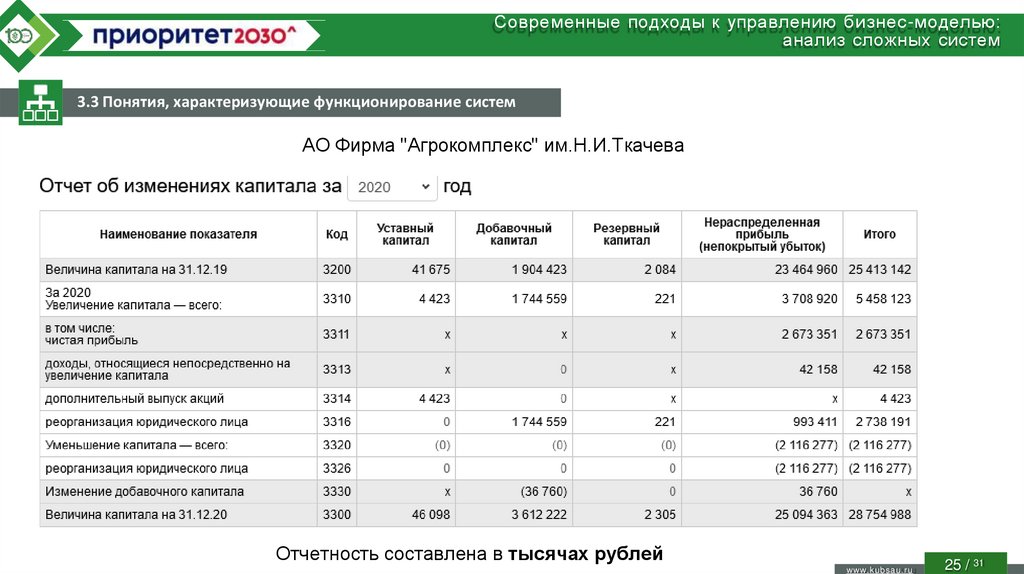Click the value 993 411 in row 3316
This screenshot has width=1024, height=574.
[816, 422]
